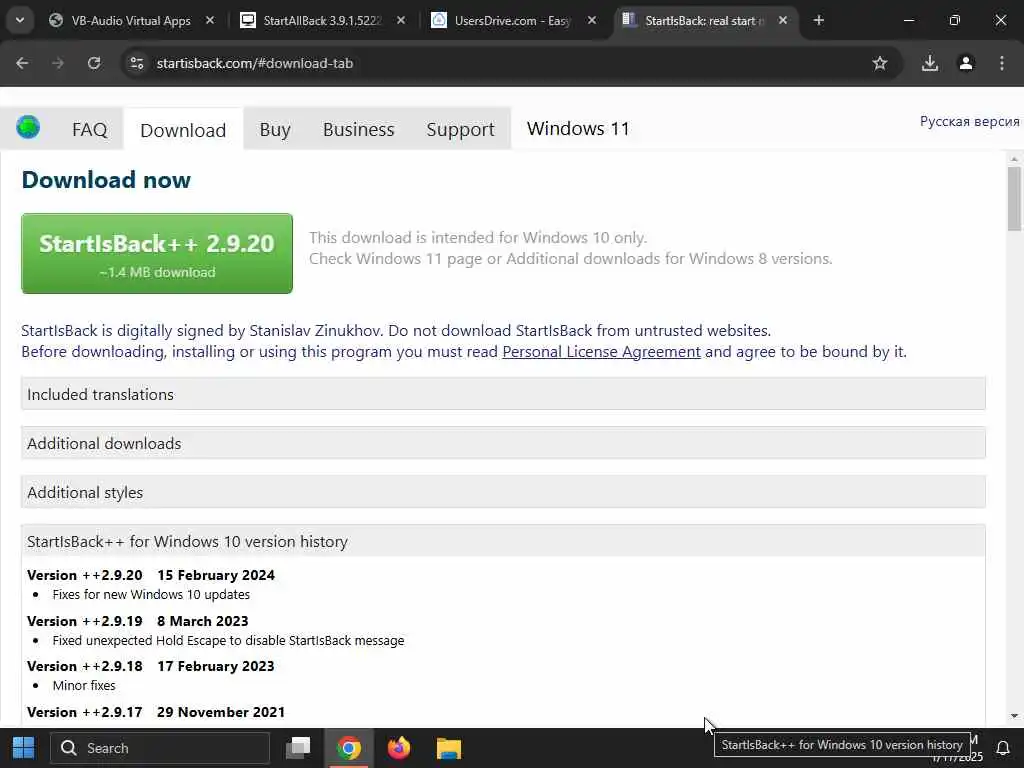Open the Support page tab
The image size is (1024, 768).
pos(460,129)
